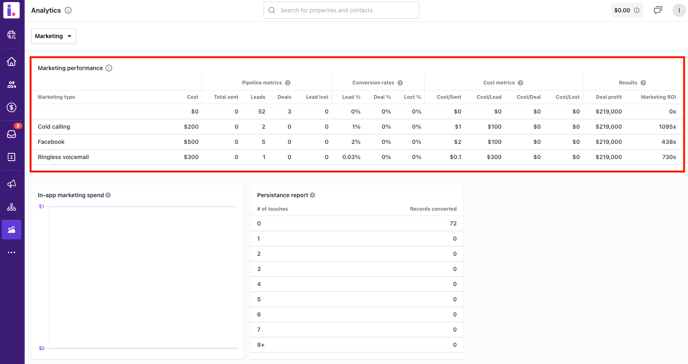This screenshot has width=688, height=364.
Task: Click info icon beside In-app marketing spend
Action: pos(108,195)
